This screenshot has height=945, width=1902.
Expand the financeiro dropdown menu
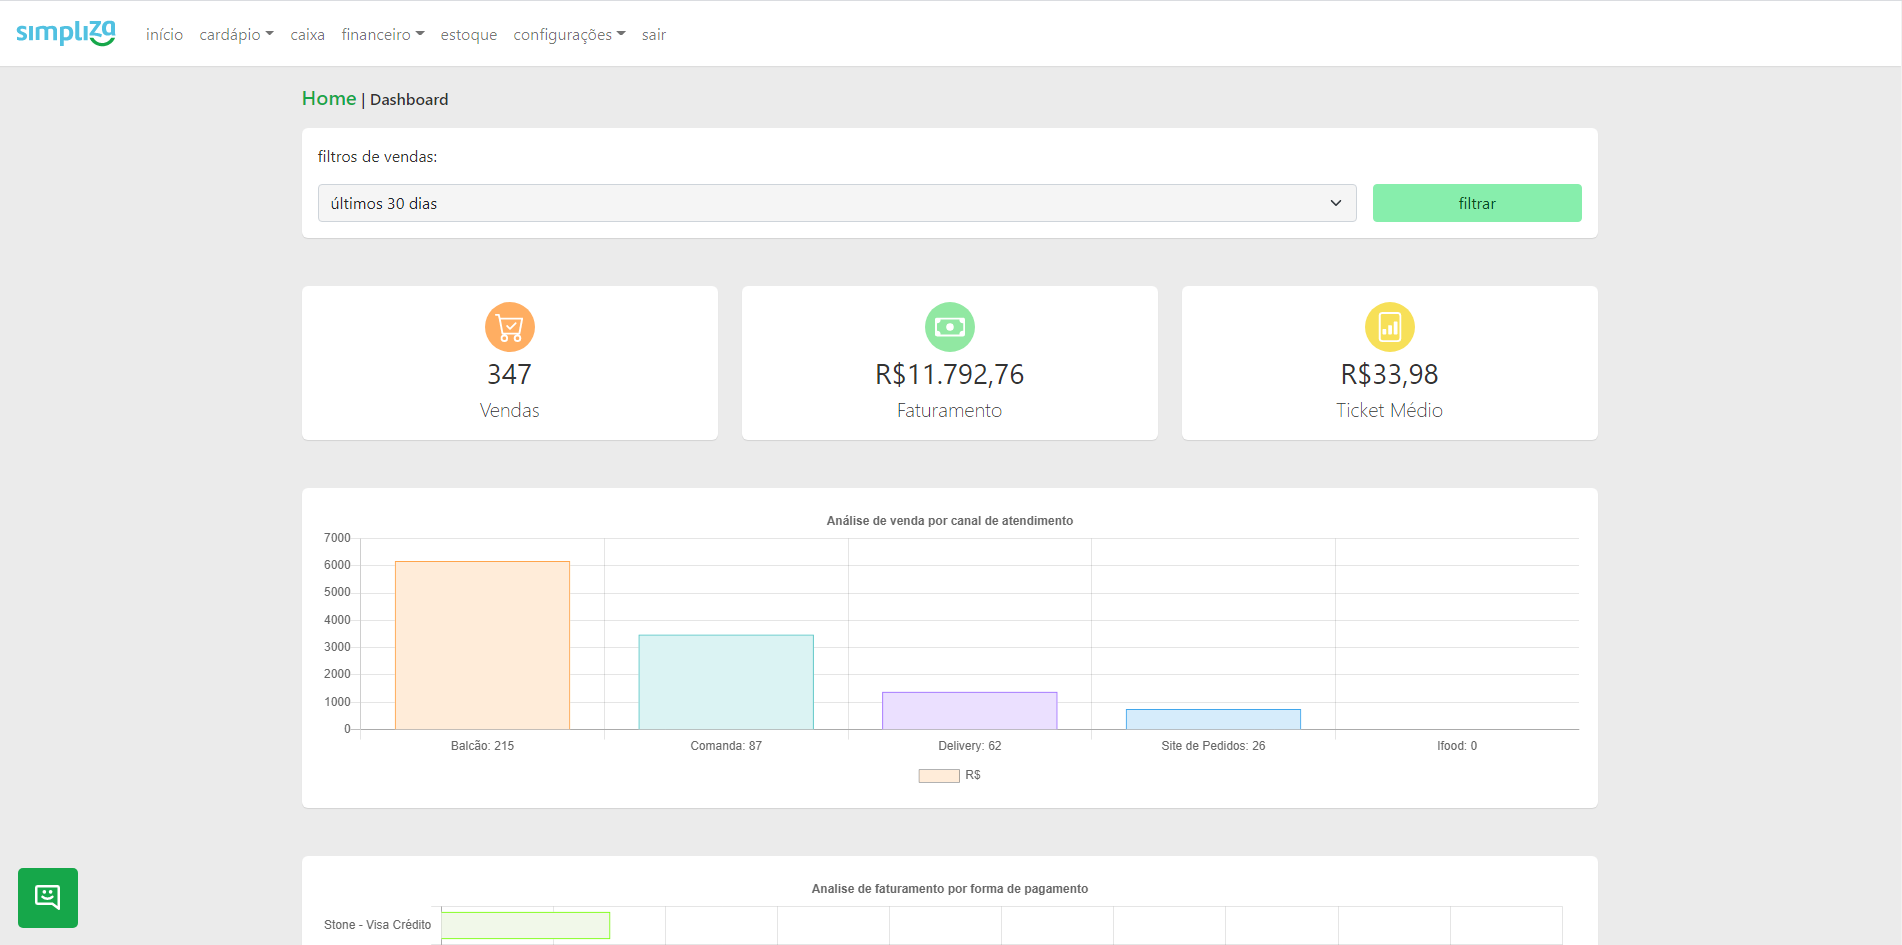[x=383, y=34]
